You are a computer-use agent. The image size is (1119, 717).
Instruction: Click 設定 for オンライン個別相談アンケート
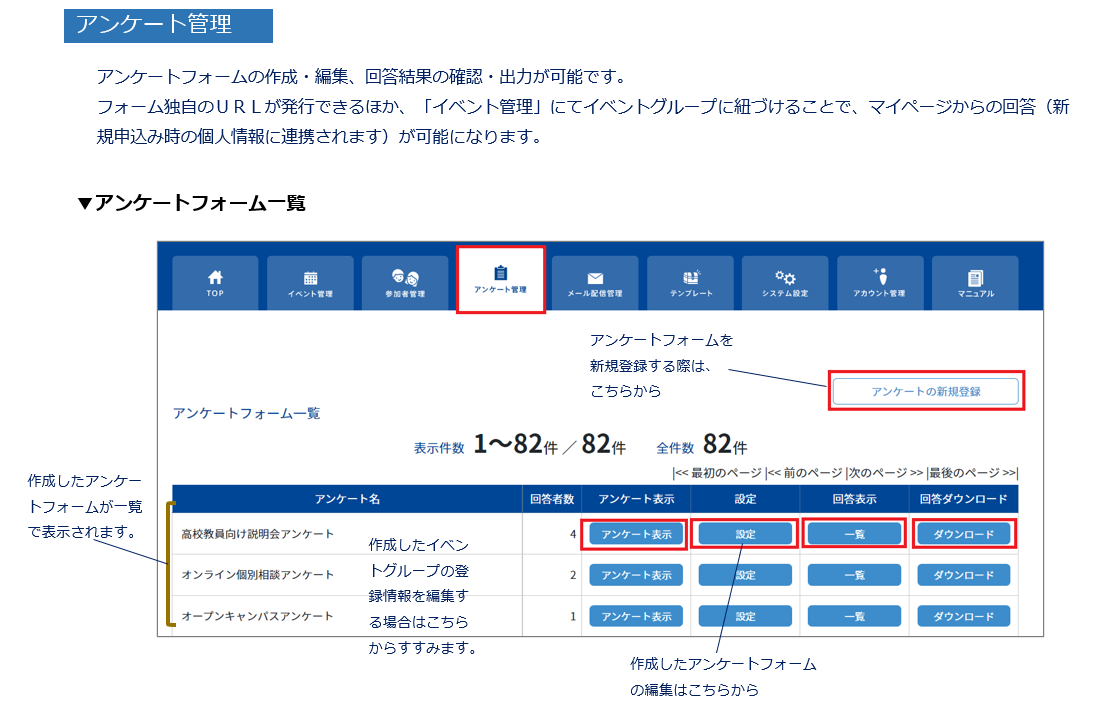[745, 575]
